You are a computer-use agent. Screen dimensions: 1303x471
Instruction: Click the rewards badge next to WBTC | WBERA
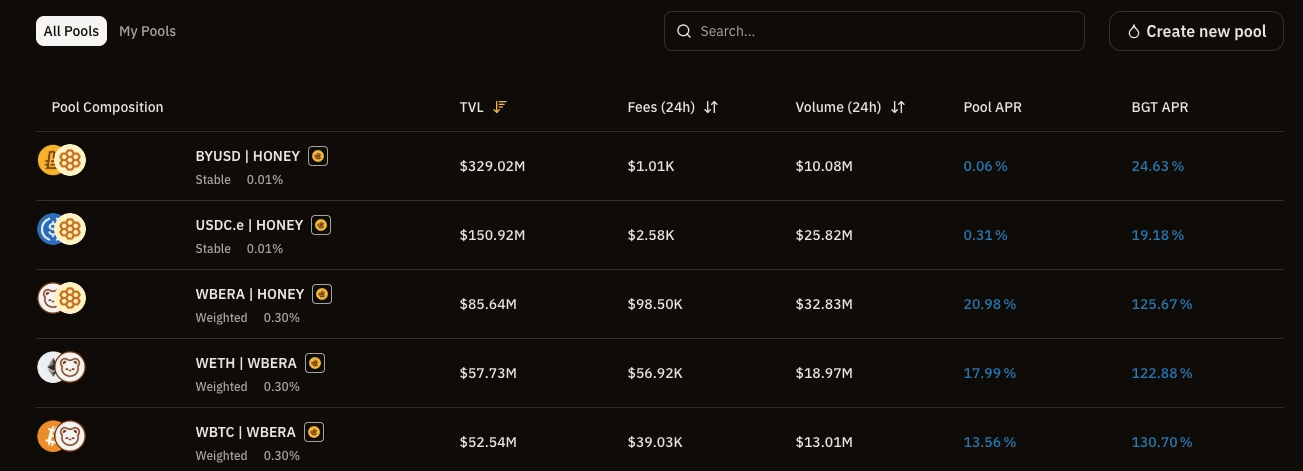point(314,432)
